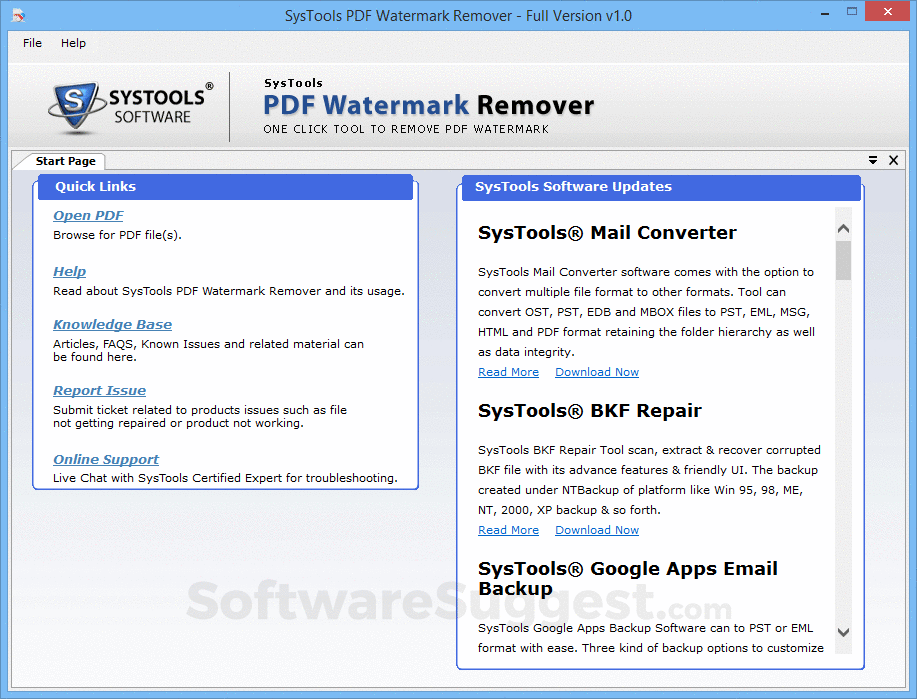Click the updates panel scroll up arrow

point(843,229)
